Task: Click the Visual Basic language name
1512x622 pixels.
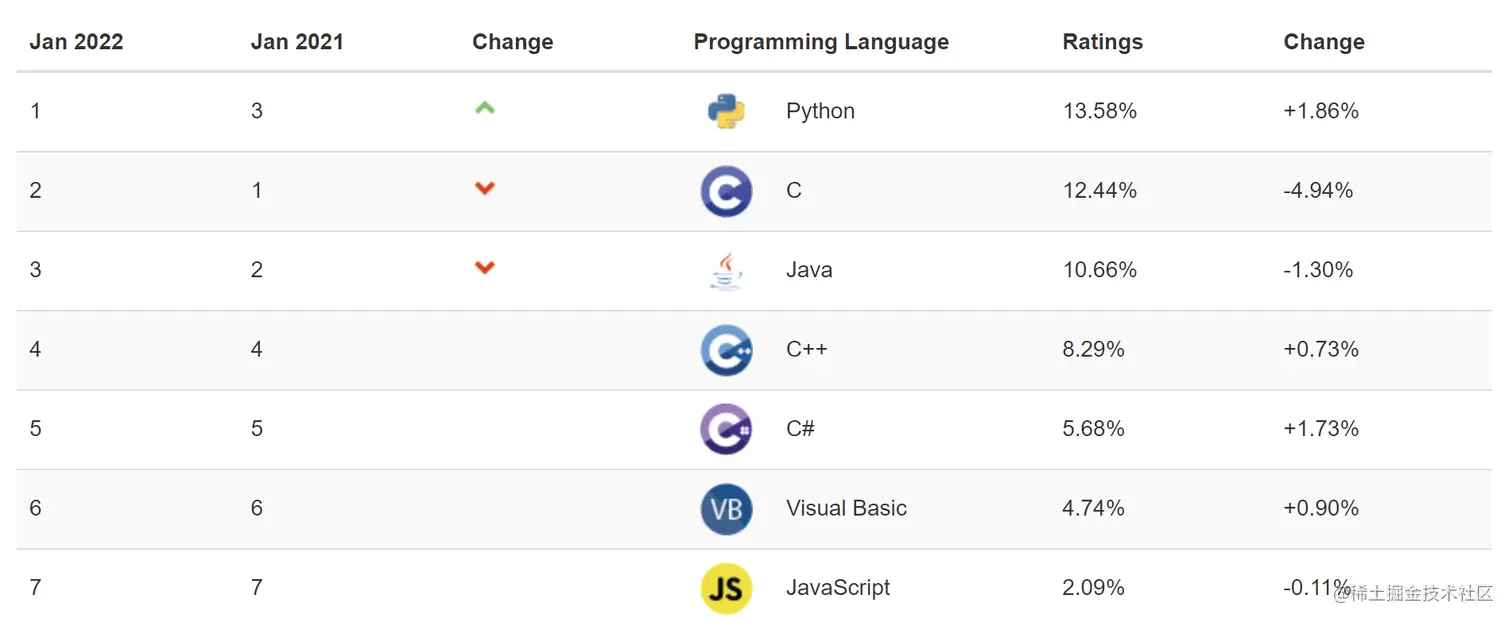Action: tap(846, 508)
